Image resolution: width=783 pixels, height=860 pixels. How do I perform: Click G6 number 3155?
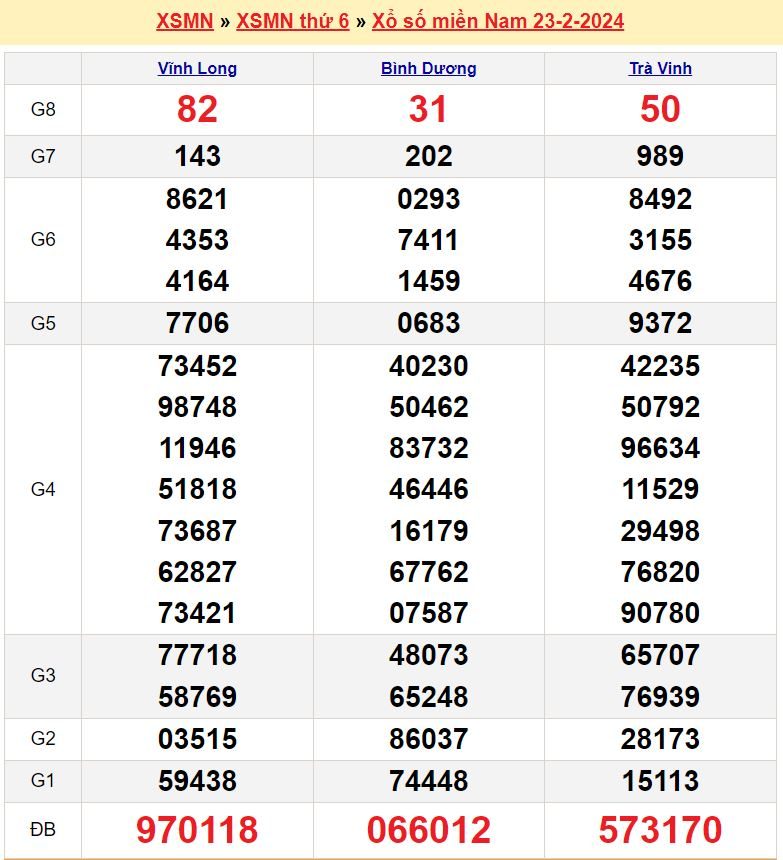660,240
